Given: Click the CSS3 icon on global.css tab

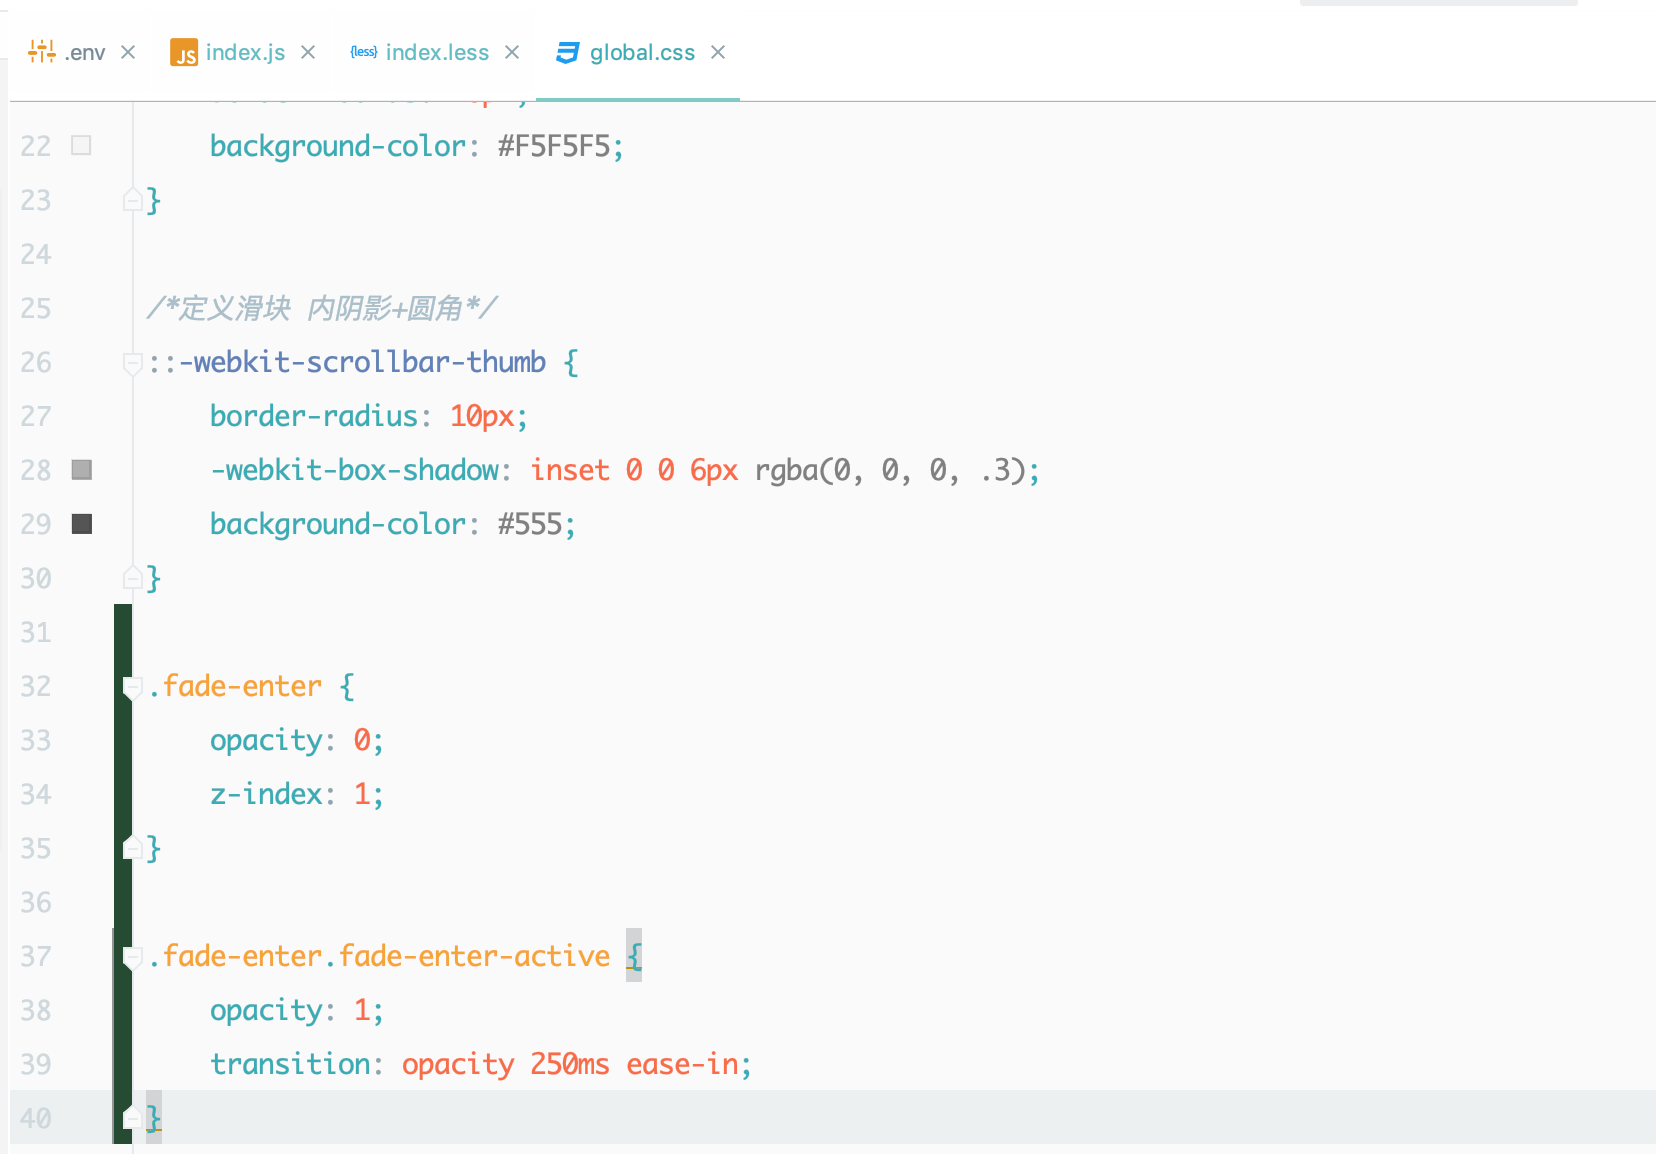Looking at the screenshot, I should click(568, 53).
